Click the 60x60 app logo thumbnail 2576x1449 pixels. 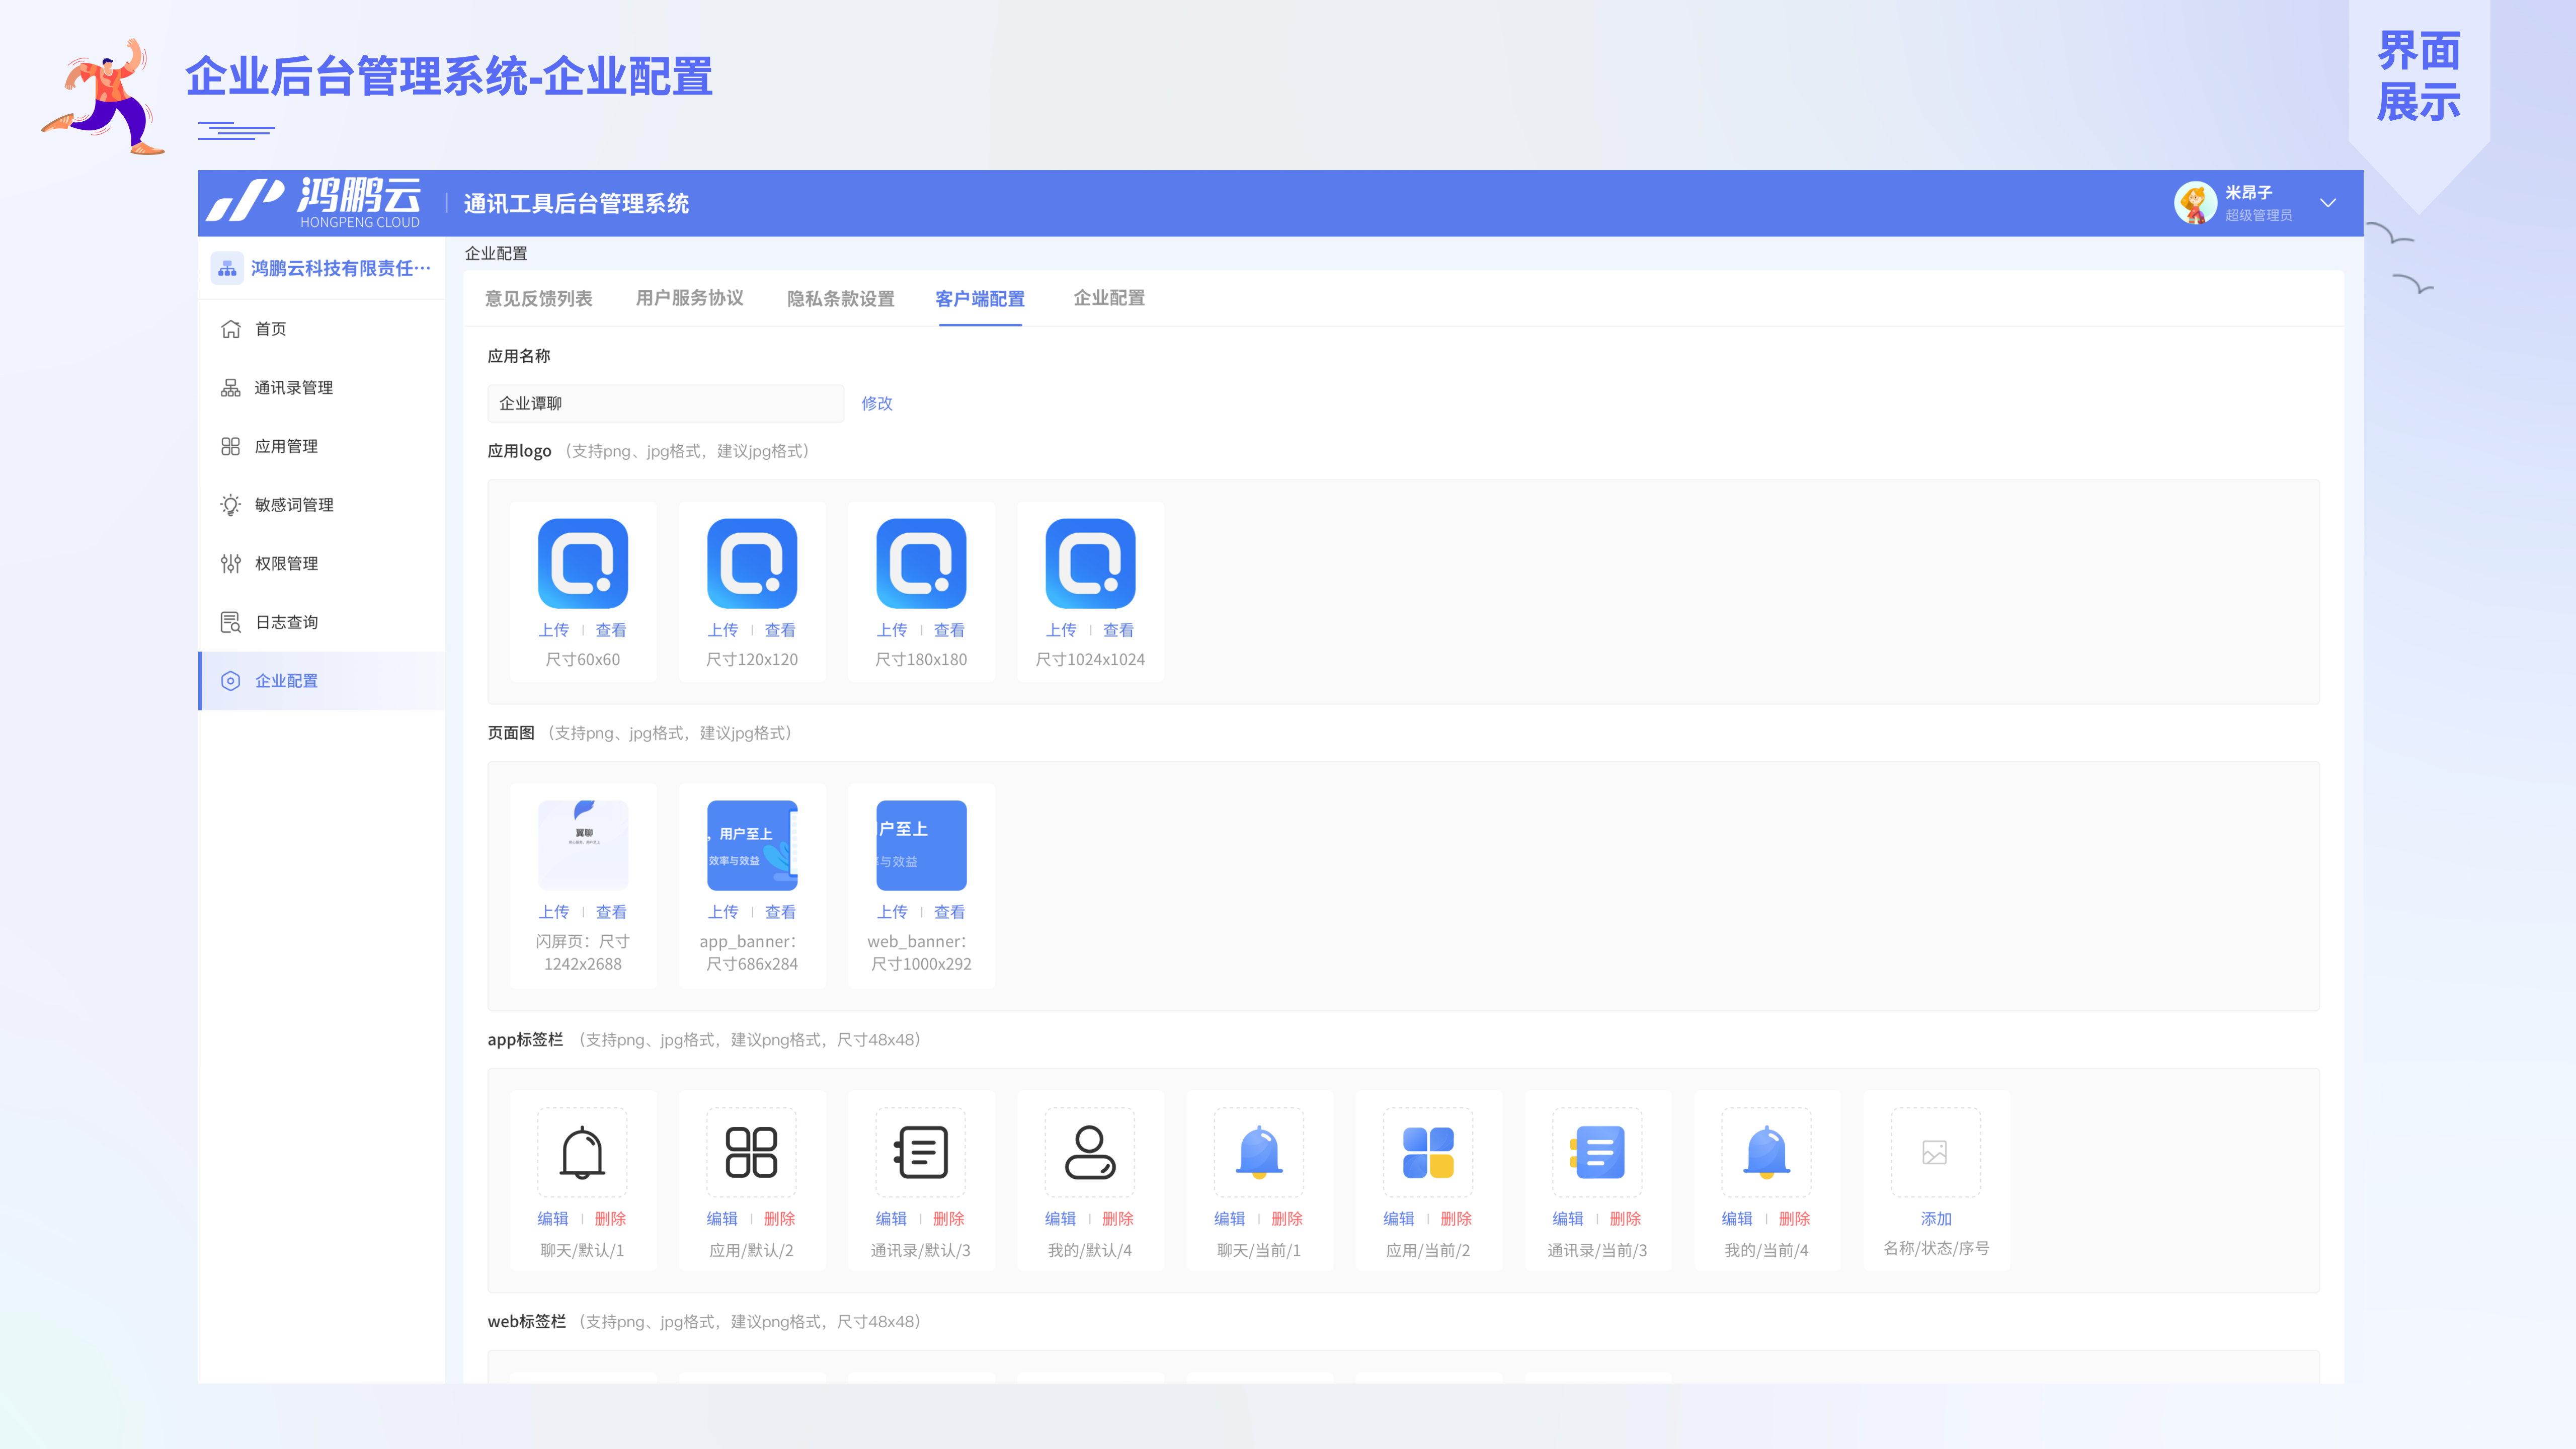[583, 563]
